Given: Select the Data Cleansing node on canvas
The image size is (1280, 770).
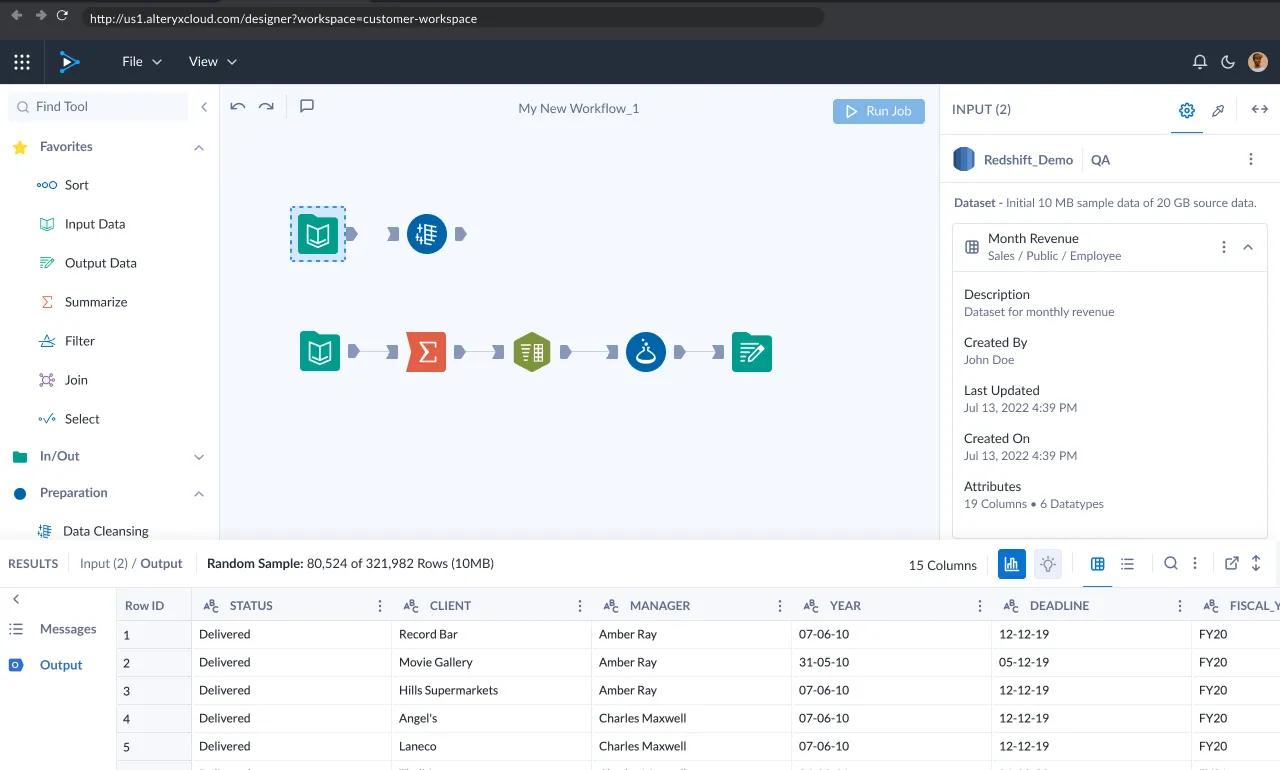Looking at the screenshot, I should (x=427, y=234).
